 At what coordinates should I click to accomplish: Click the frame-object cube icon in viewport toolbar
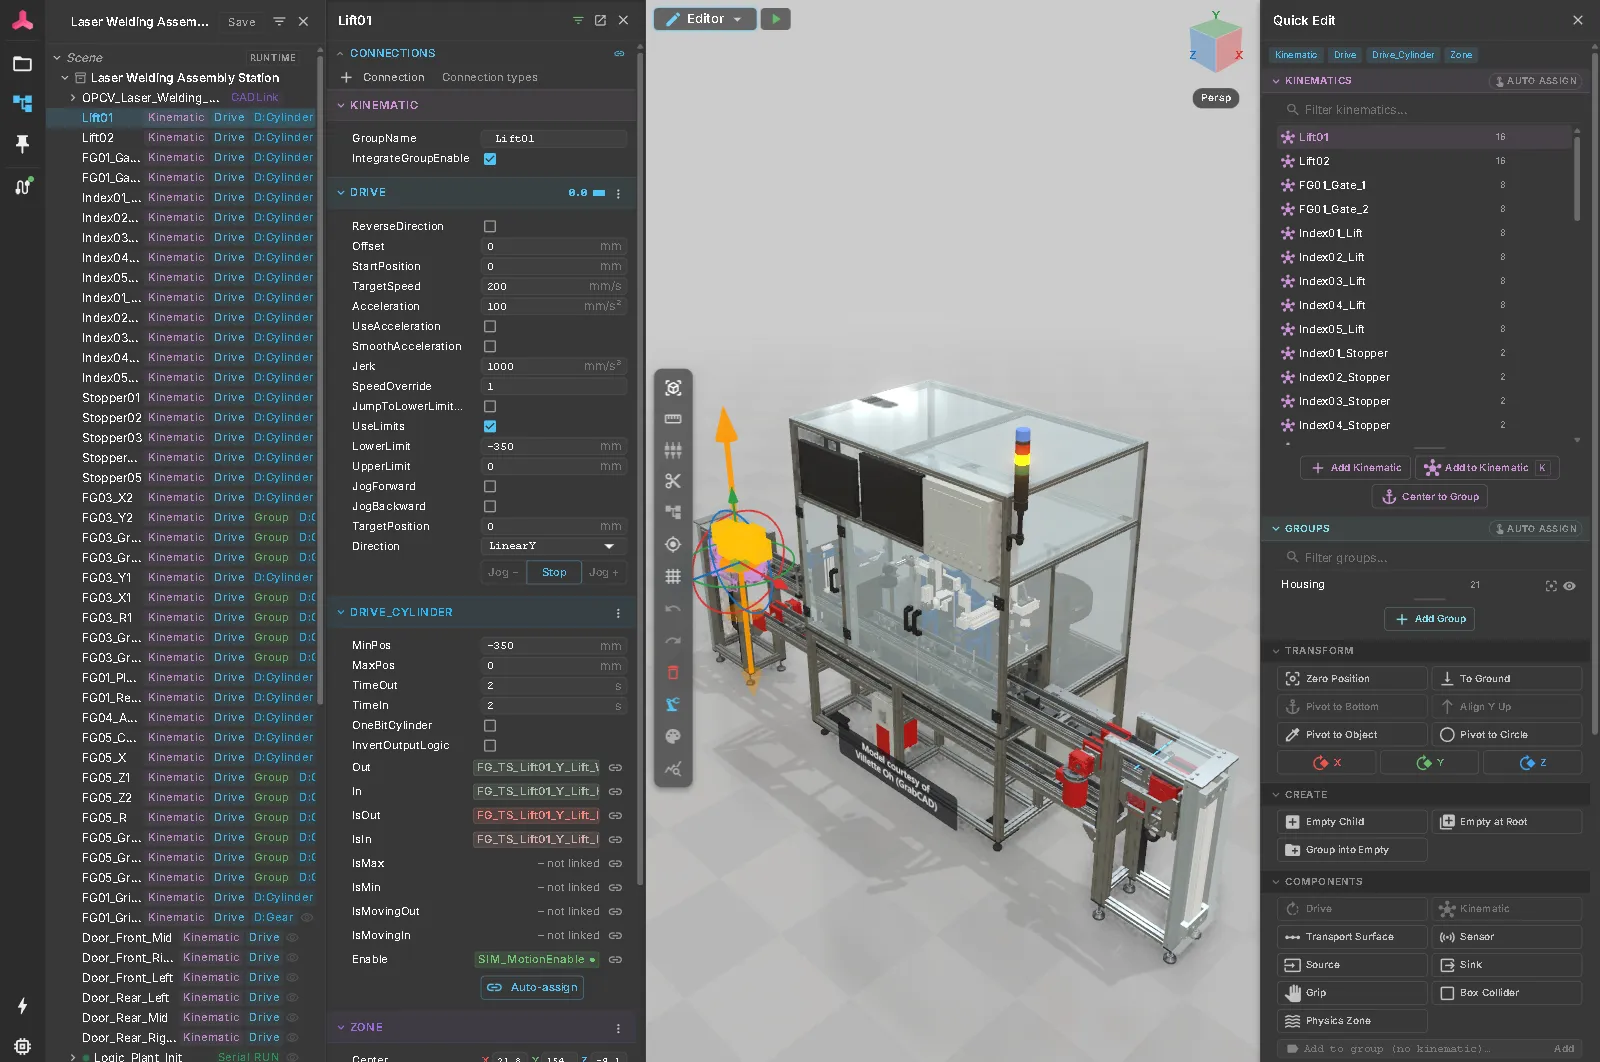(x=673, y=388)
